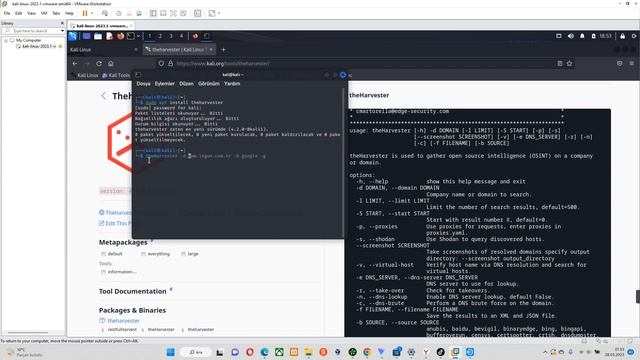Image resolution: width=640 pixels, height=360 pixels.
Task: Open the Kali notifications bell
Action: click(x=582, y=36)
